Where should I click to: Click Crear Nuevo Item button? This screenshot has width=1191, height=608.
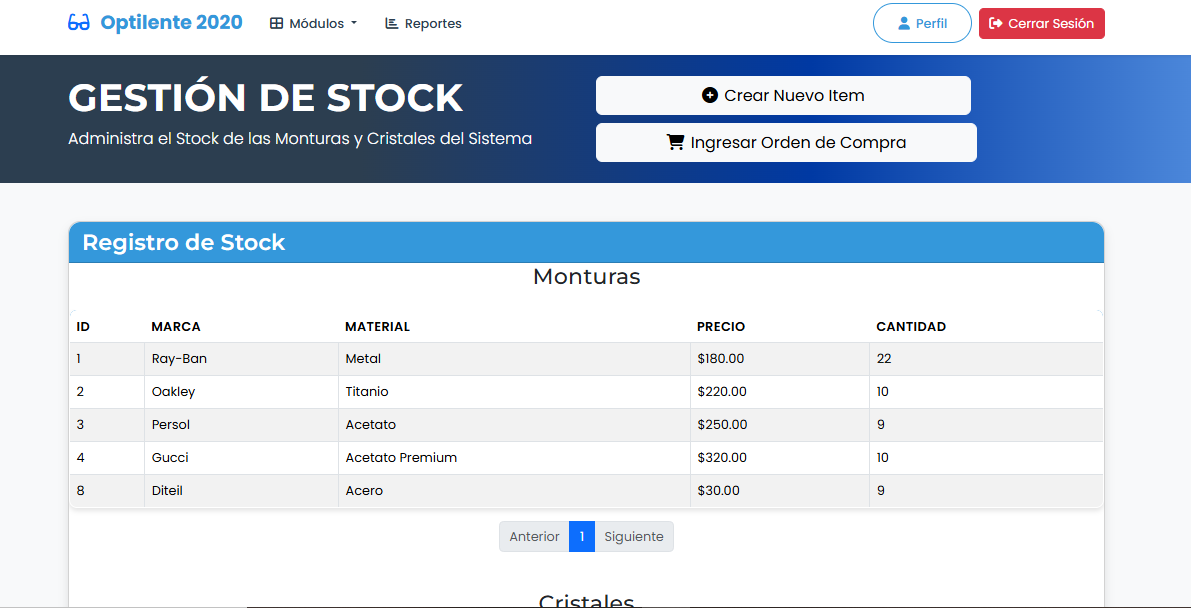click(783, 96)
